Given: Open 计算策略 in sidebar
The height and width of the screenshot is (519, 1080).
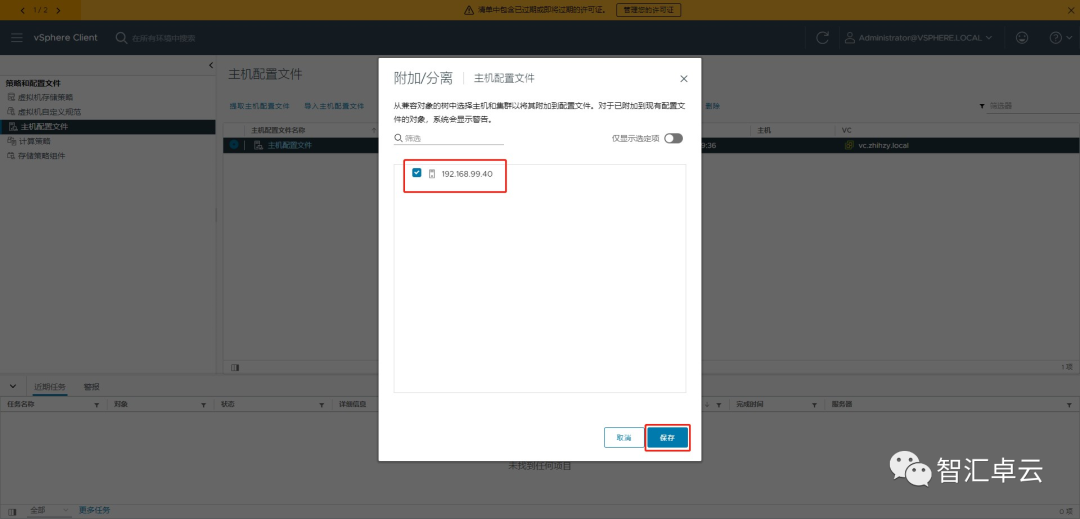Looking at the screenshot, I should [x=35, y=141].
